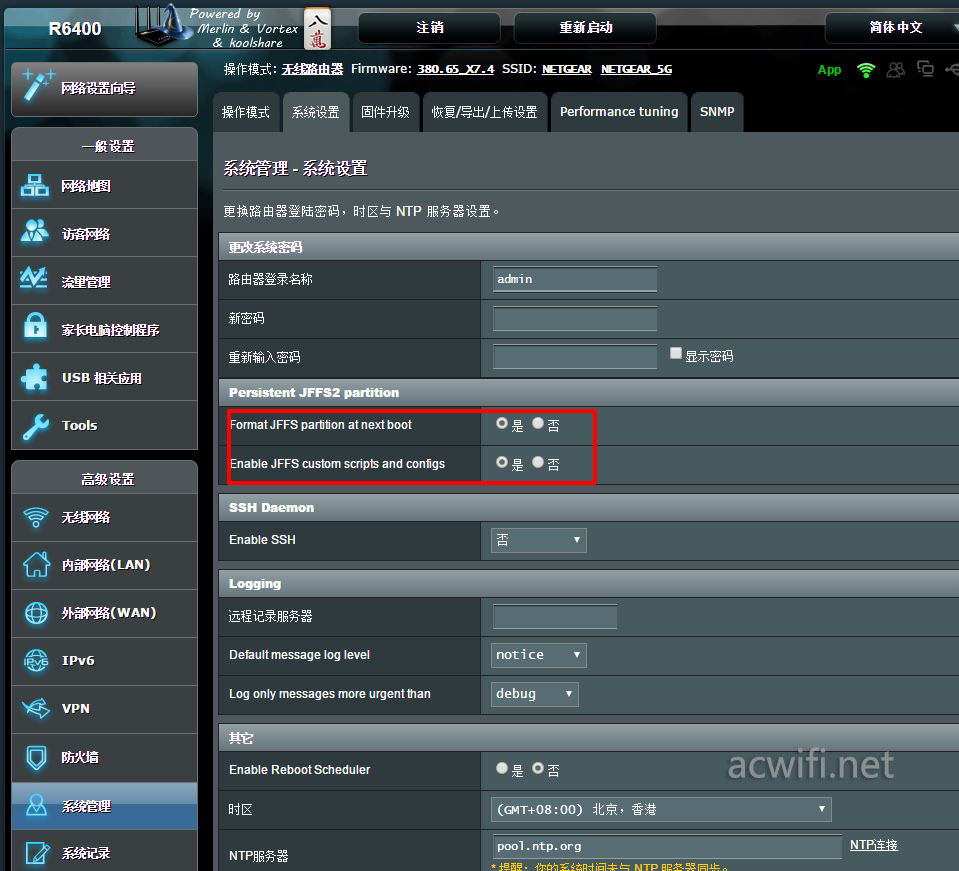Set Enable JFFS custom scripts to 是
The width and height of the screenshot is (959, 871).
click(502, 462)
